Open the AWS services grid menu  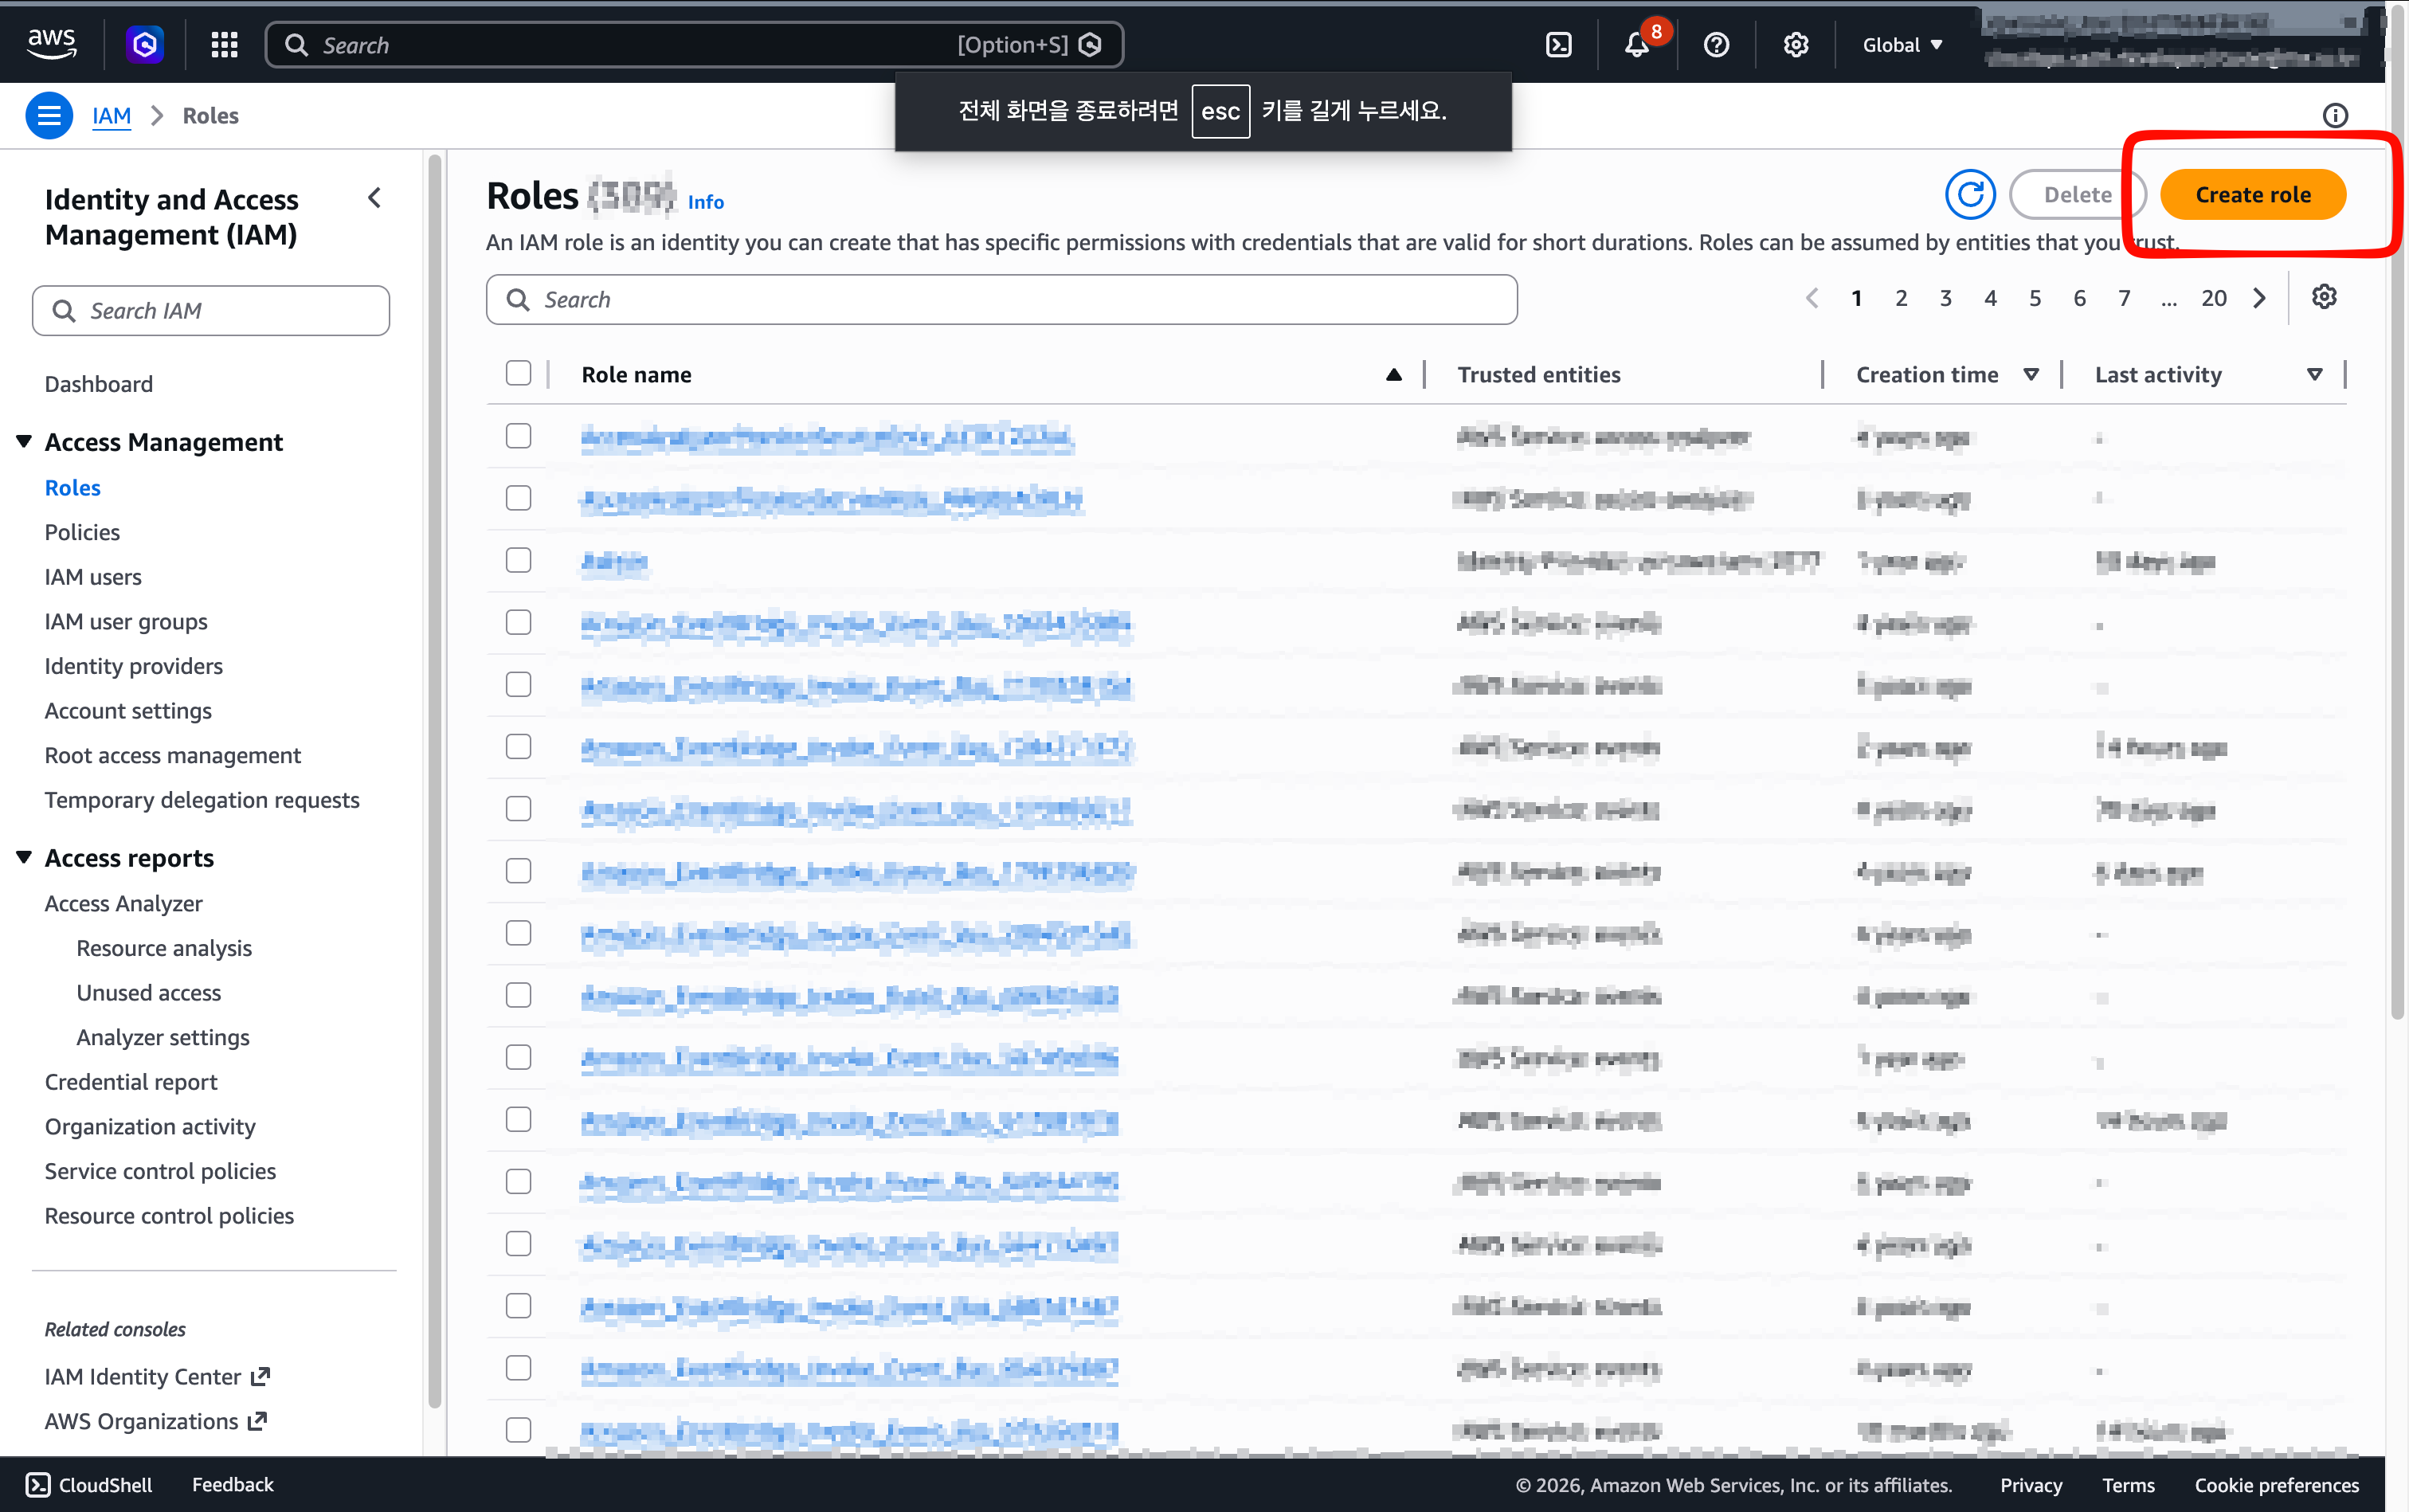(224, 45)
